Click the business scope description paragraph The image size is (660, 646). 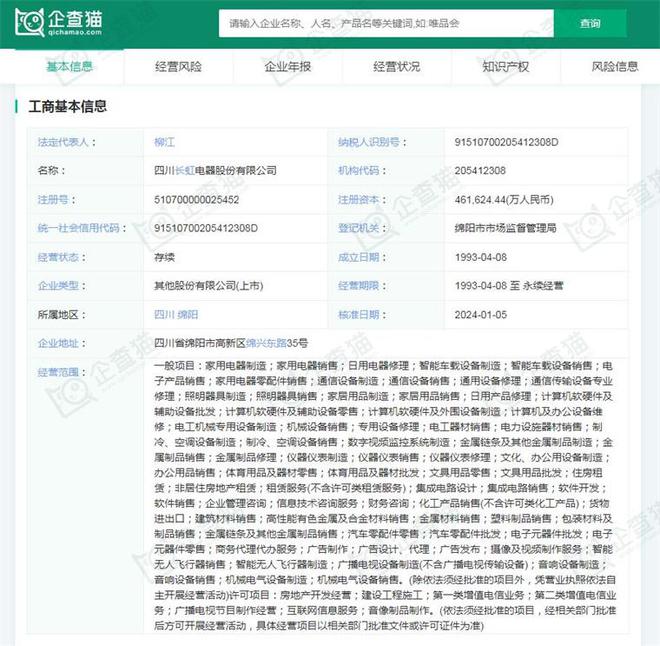(x=385, y=495)
